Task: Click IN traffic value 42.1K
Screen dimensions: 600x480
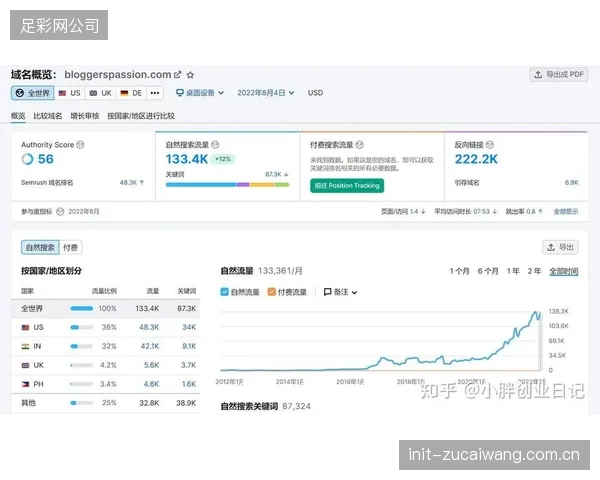Action: pos(150,346)
